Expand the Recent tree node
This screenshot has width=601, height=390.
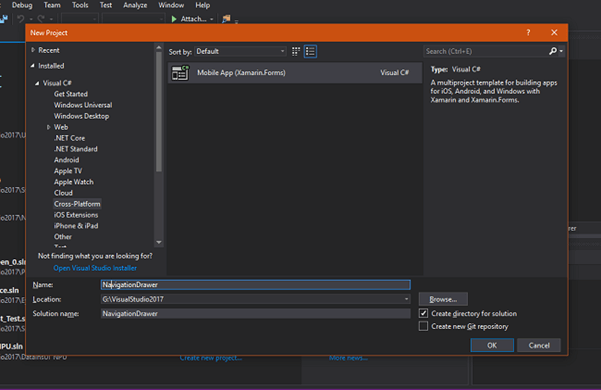(x=33, y=50)
